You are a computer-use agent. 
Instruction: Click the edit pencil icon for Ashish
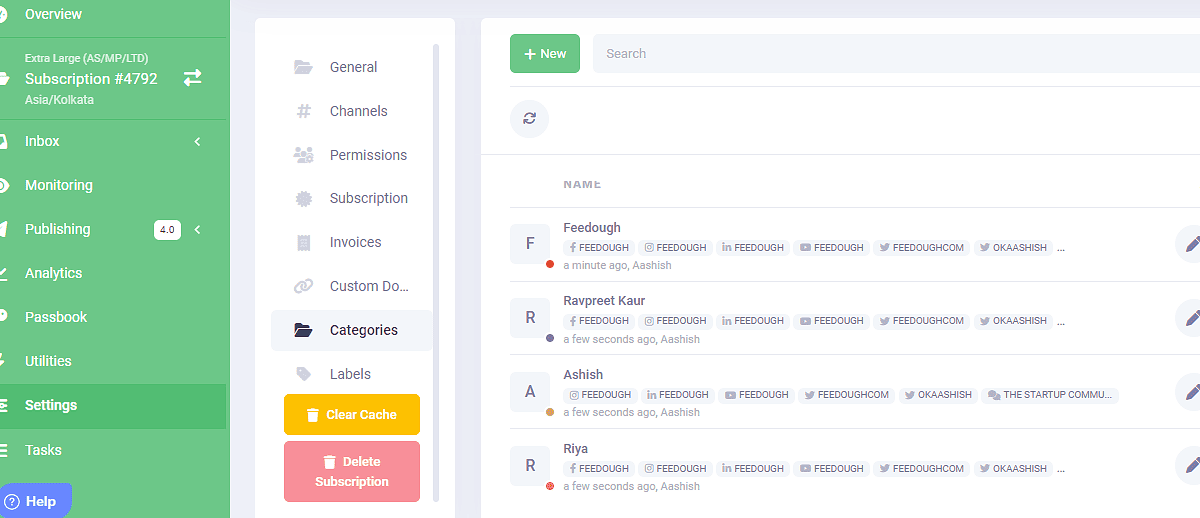pyautogui.click(x=1190, y=392)
